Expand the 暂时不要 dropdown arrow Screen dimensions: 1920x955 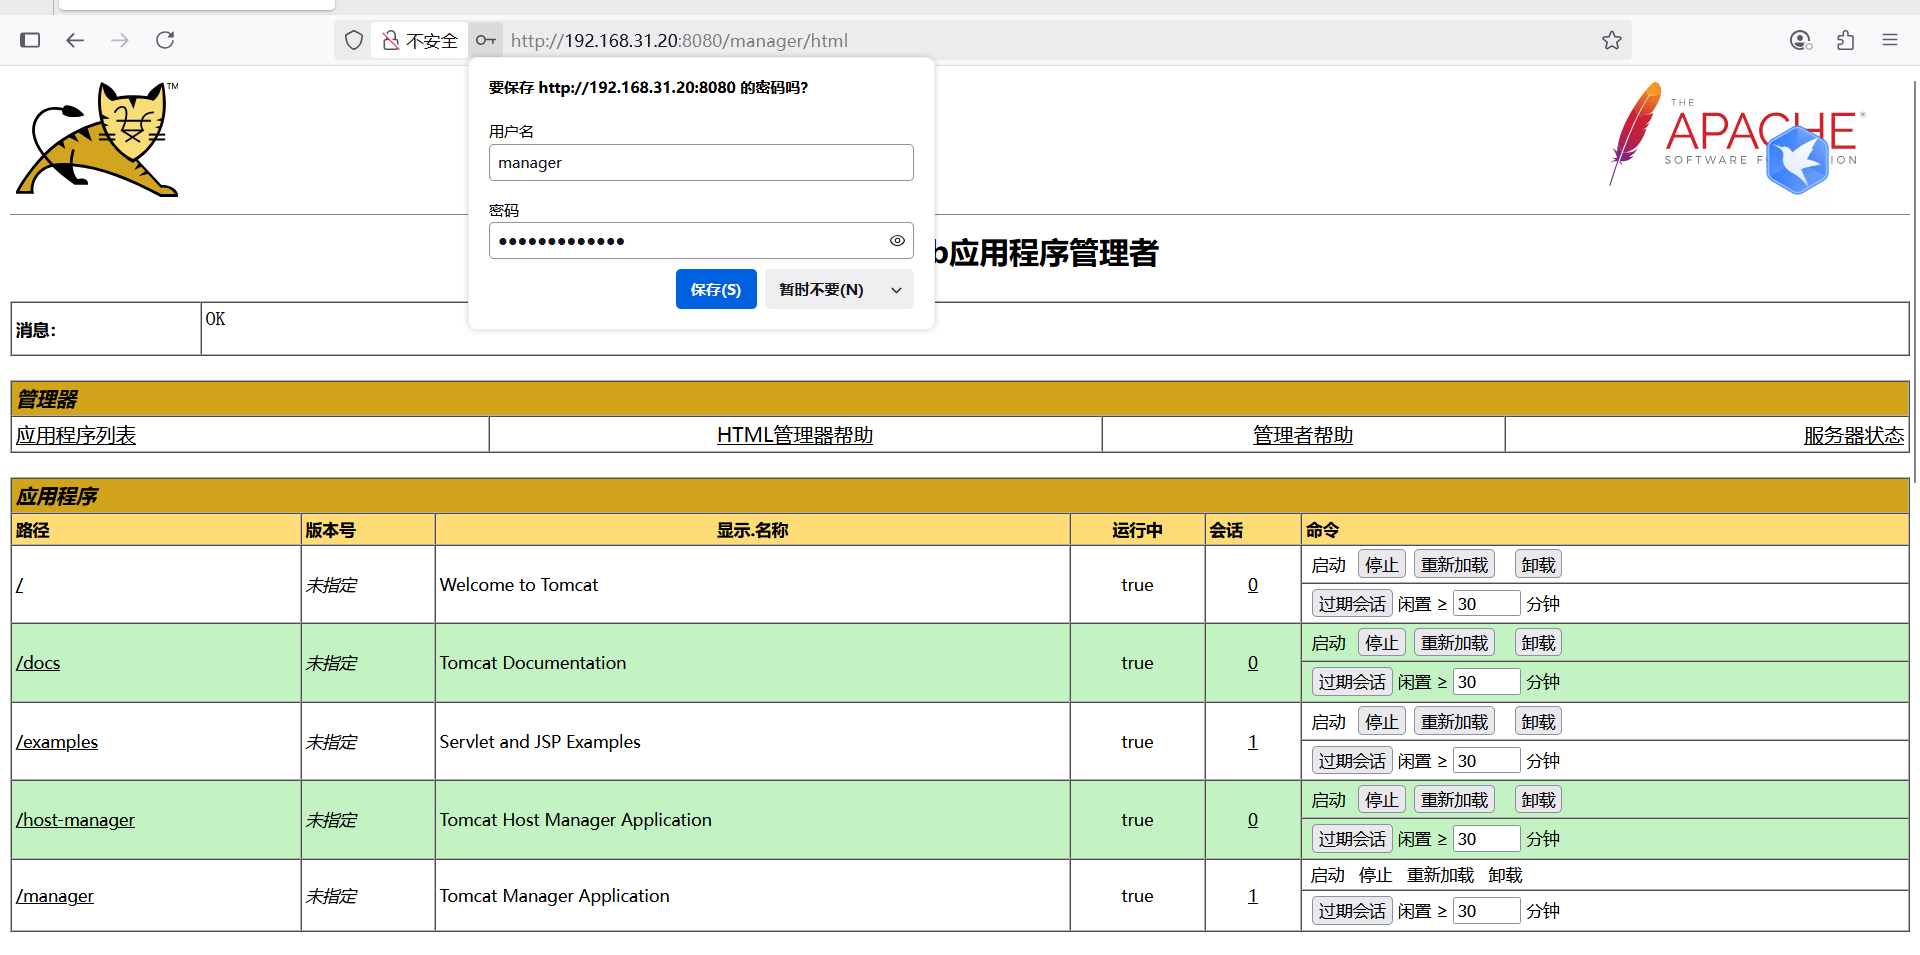tap(896, 290)
